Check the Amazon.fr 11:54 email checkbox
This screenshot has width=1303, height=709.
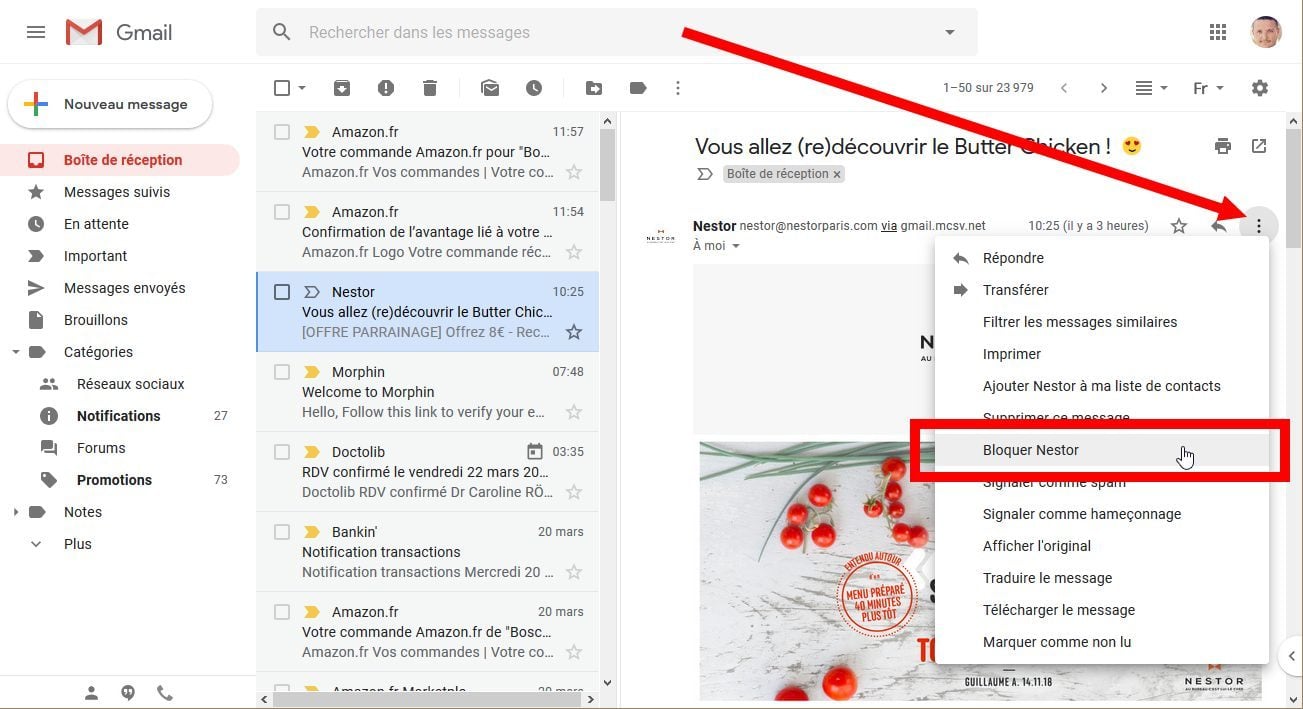(x=282, y=212)
